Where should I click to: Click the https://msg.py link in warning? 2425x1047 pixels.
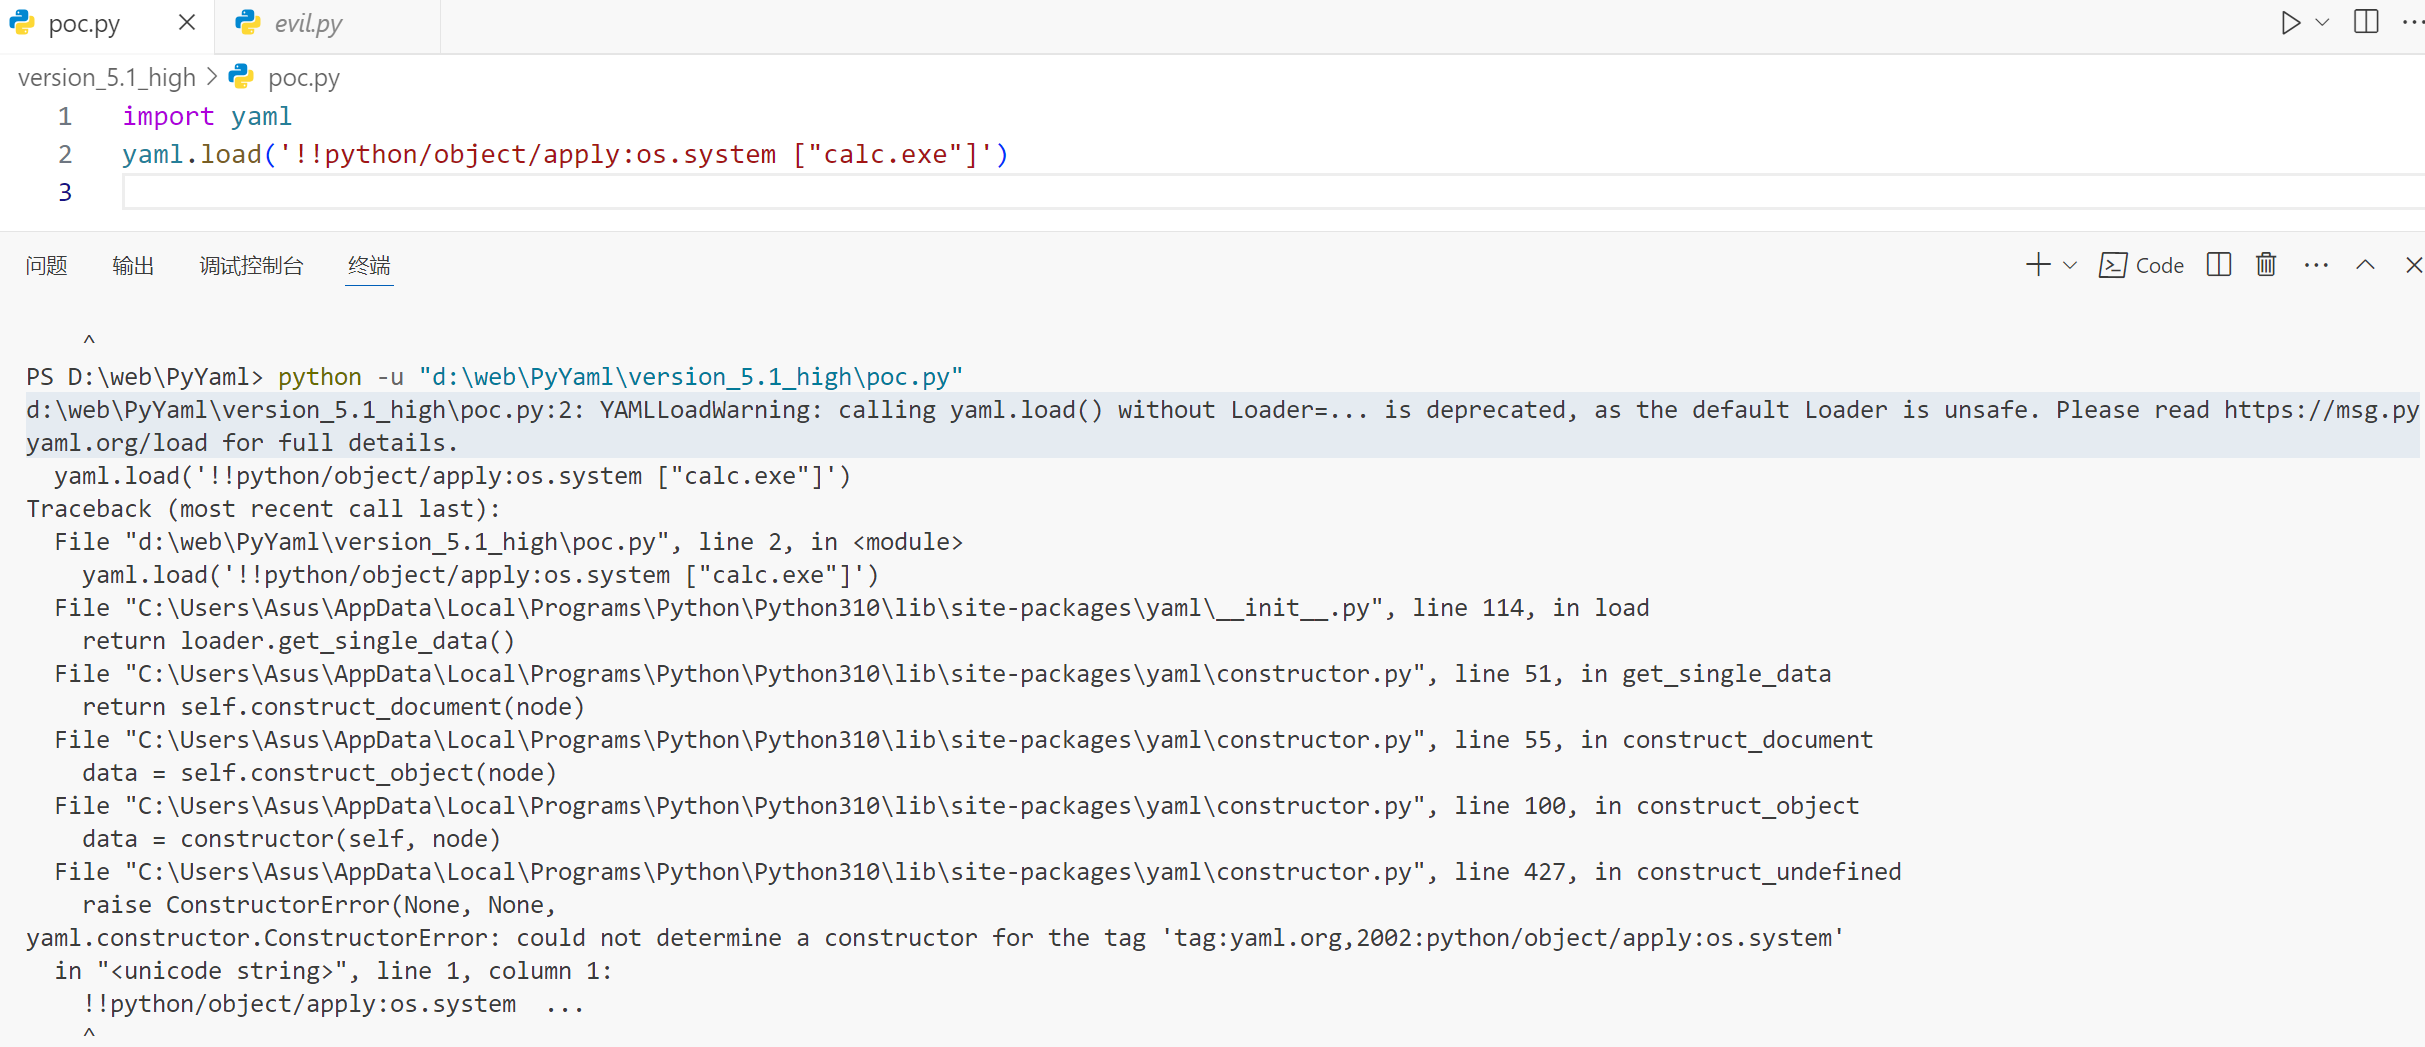coord(2321,410)
